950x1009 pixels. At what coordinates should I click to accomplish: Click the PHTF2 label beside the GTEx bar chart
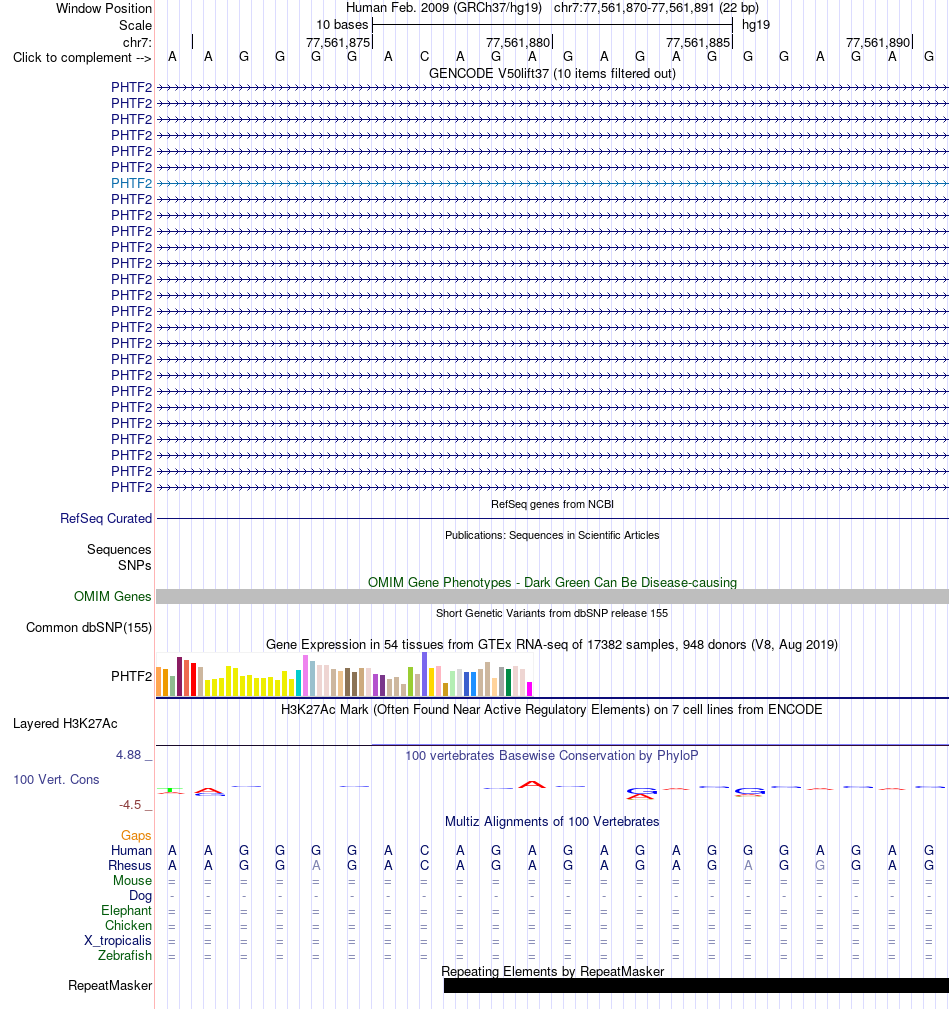[131, 676]
